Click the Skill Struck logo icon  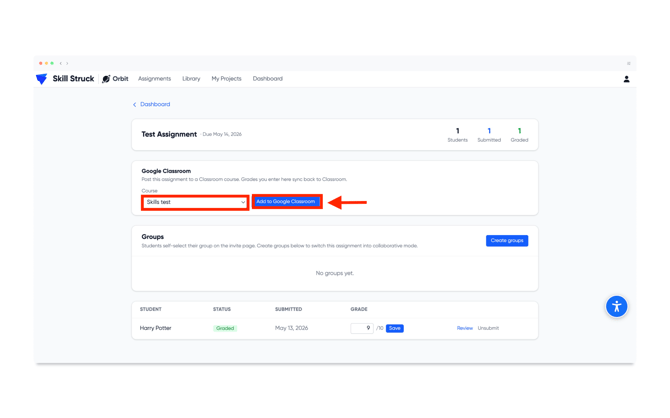[x=41, y=79]
